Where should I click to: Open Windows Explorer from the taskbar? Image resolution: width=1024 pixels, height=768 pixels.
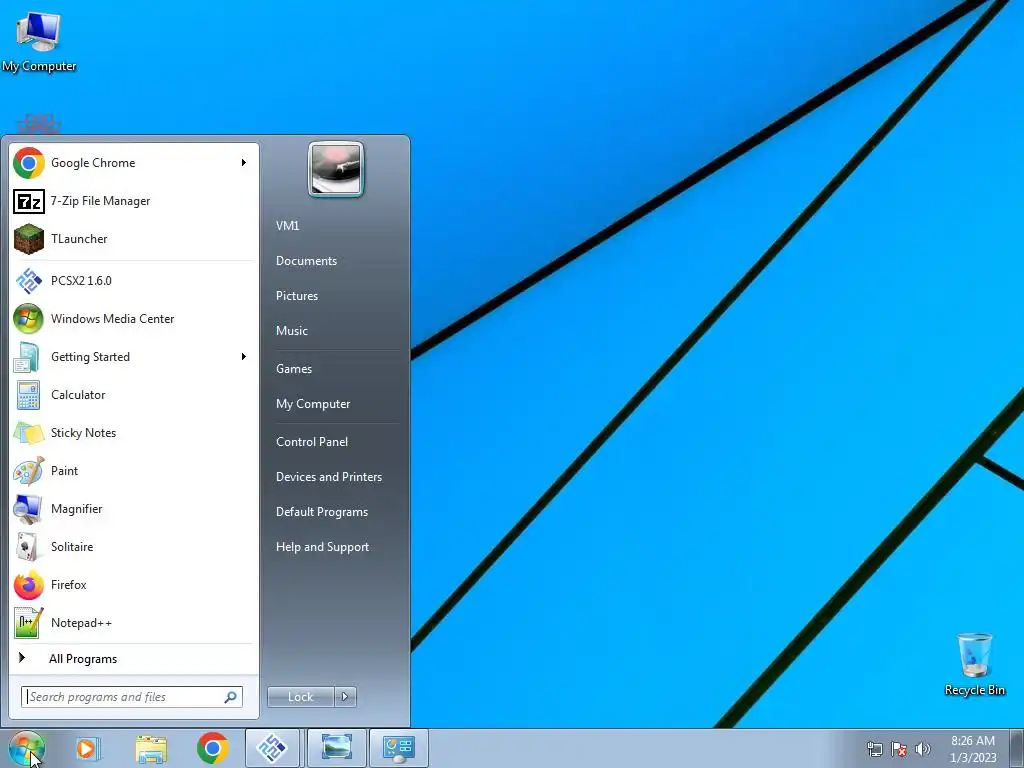[x=151, y=748]
